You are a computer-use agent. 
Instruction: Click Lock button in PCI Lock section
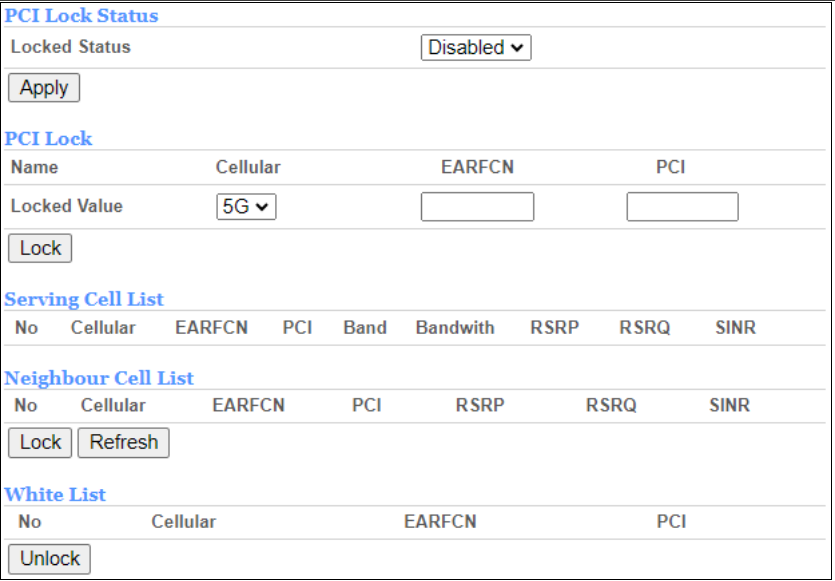40,248
